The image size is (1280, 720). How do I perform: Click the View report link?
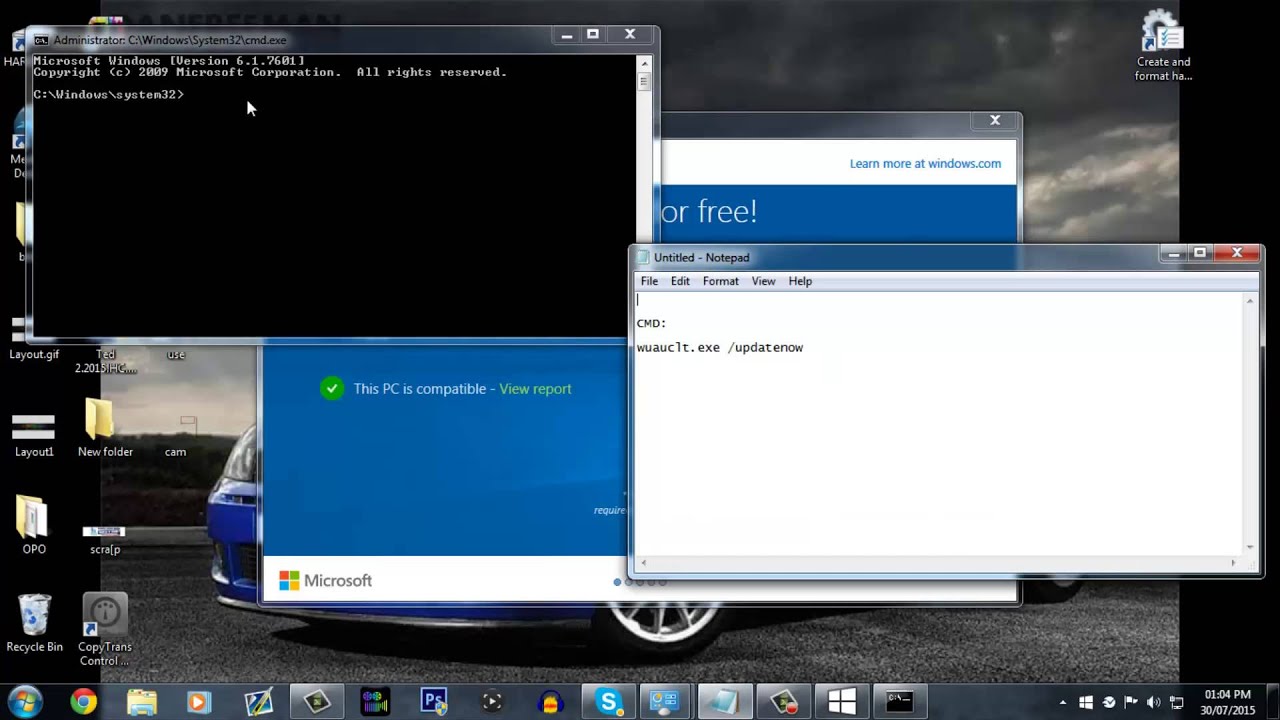(x=535, y=389)
